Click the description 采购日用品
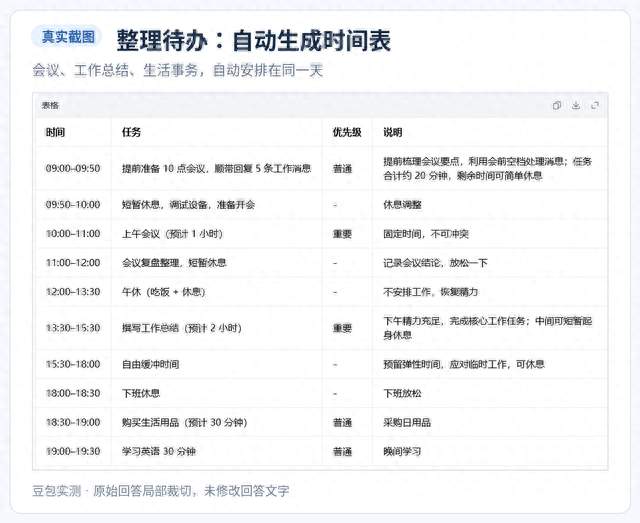 [407, 422]
